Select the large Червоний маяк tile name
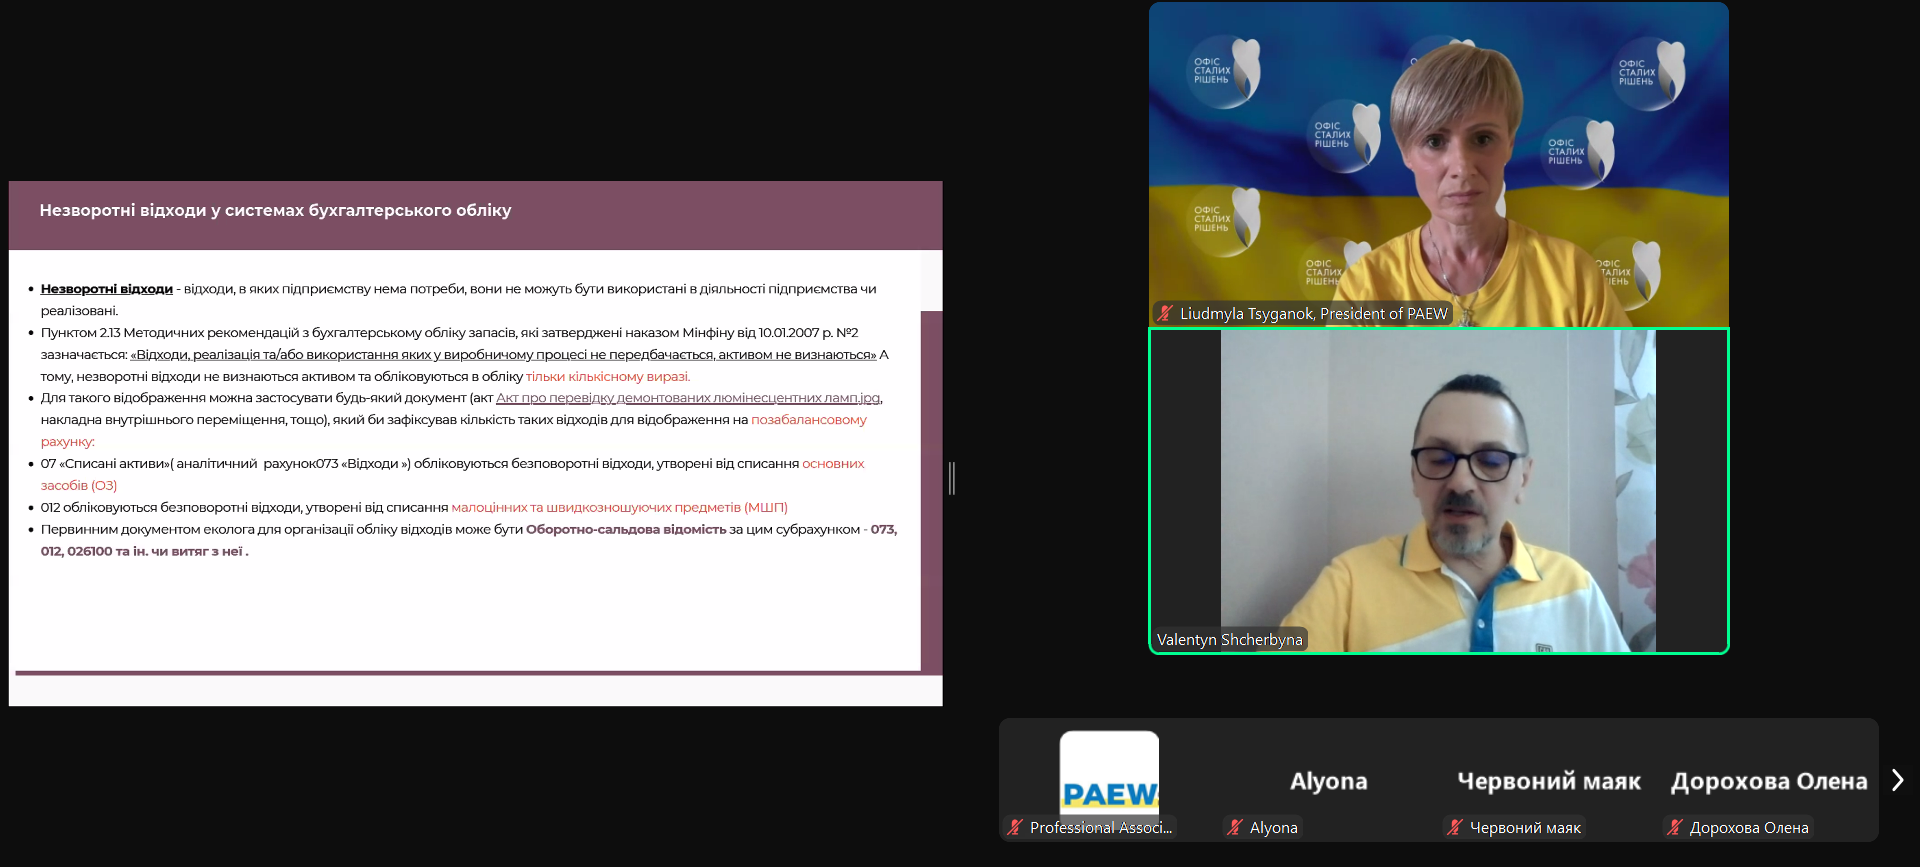Viewport: 1920px width, 867px height. (x=1548, y=781)
